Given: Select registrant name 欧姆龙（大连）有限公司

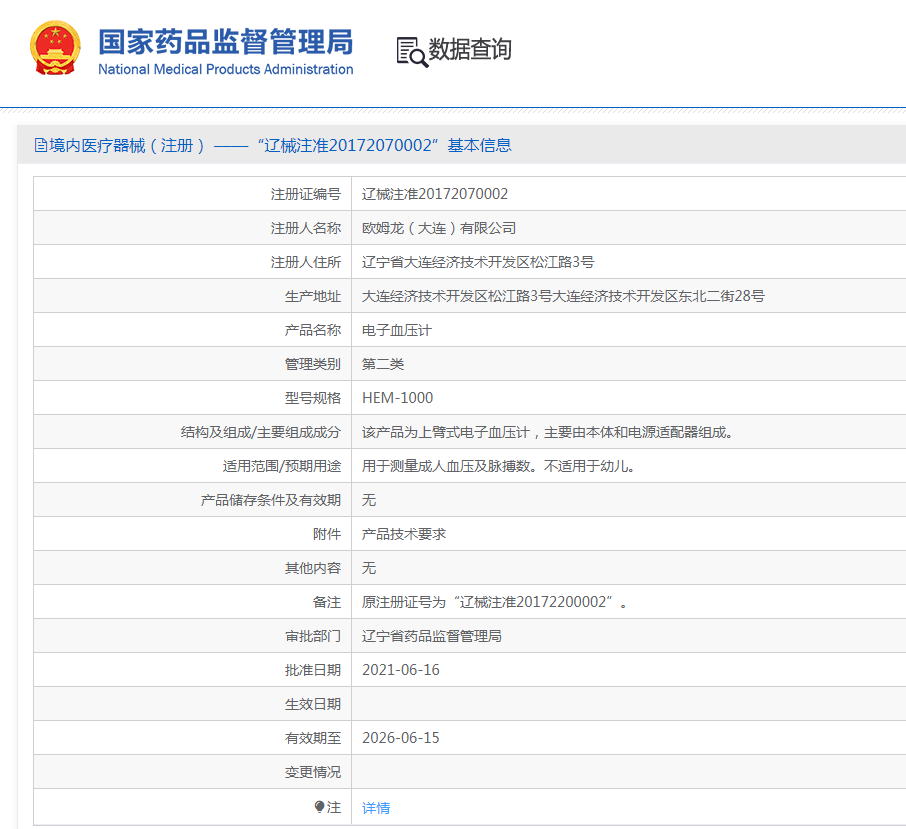Looking at the screenshot, I should [439, 228].
